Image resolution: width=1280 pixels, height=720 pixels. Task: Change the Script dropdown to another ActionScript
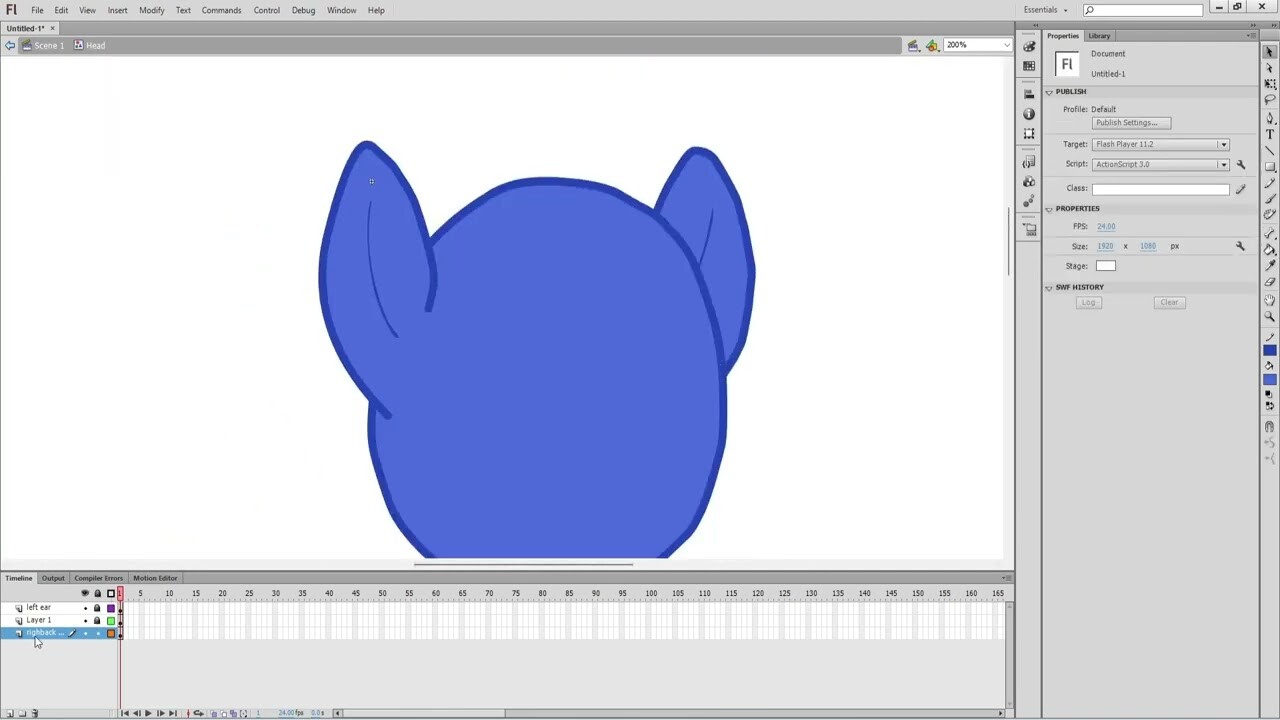click(x=1223, y=164)
